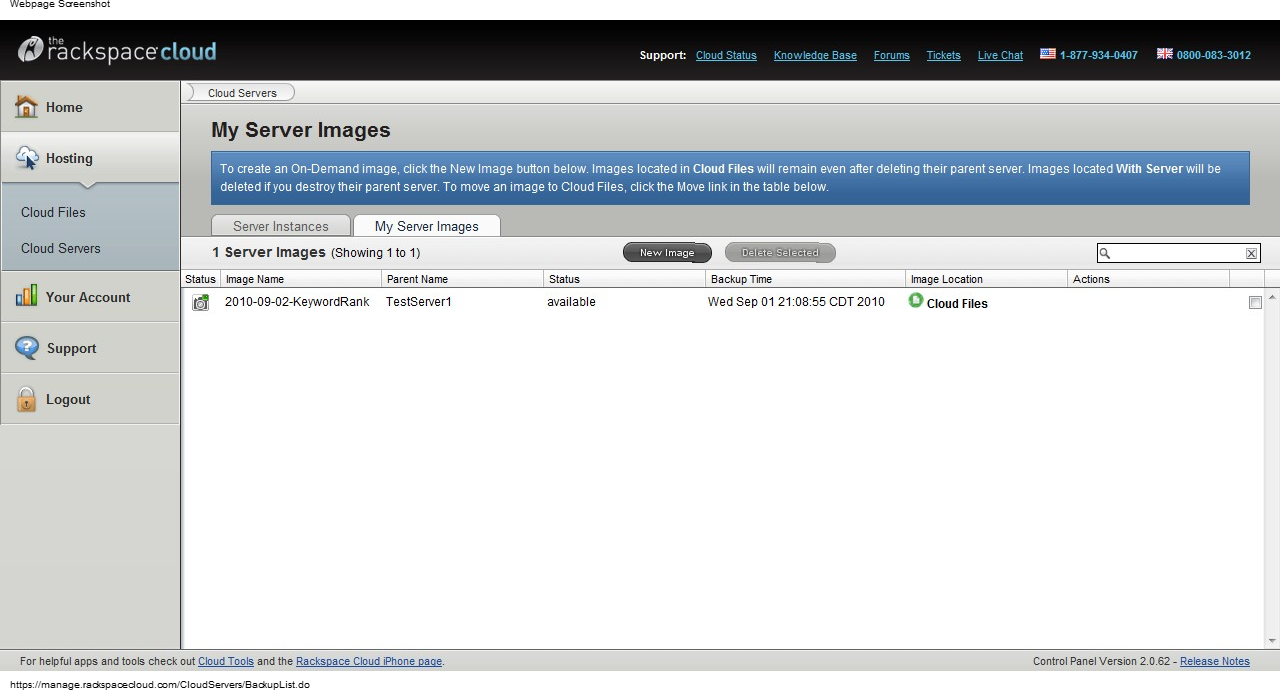This screenshot has width=1280, height=691.
Task: Open the Home menu item
Action: 90,107
